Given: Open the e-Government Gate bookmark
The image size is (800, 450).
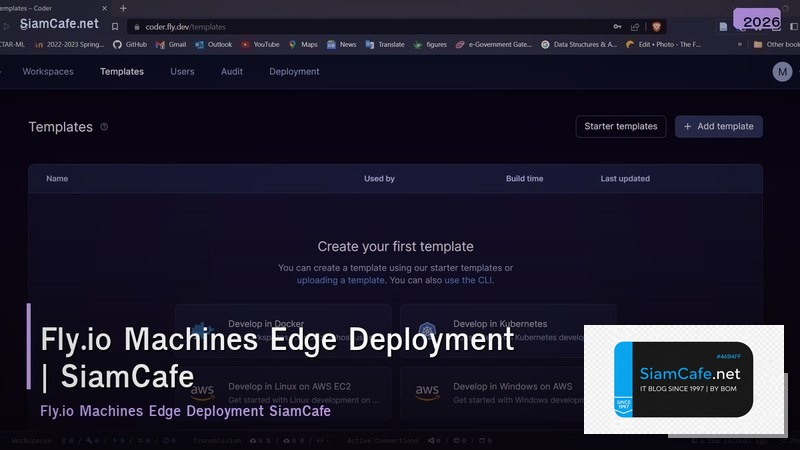Looking at the screenshot, I should pos(493,44).
